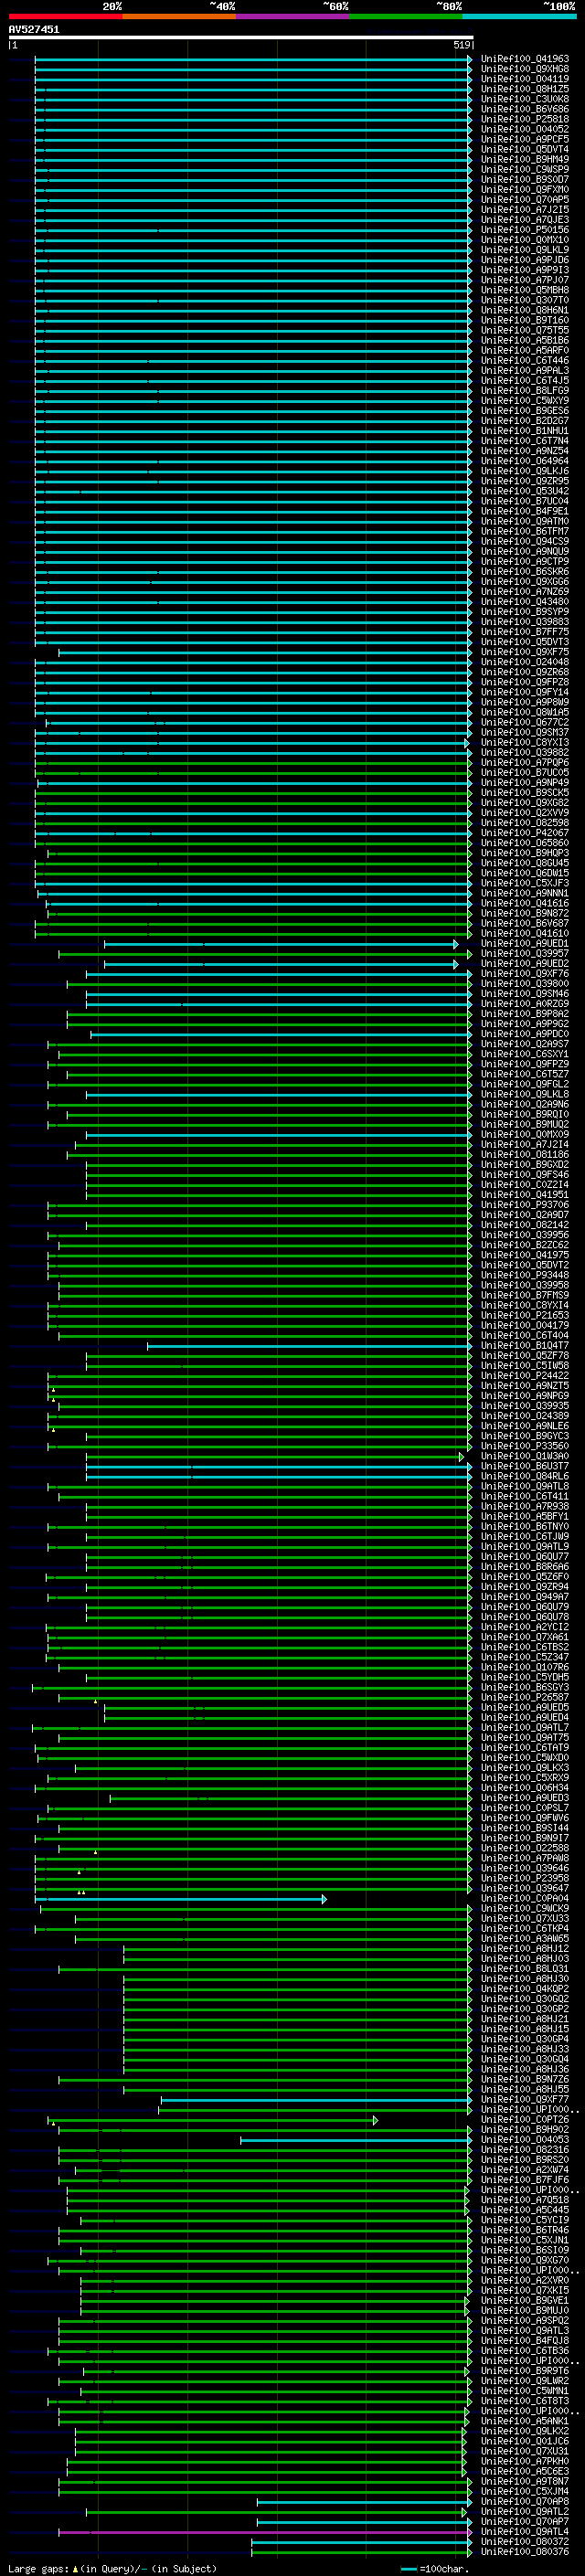Select hit label UniRef100_Q01JC6
The width and height of the screenshot is (585, 2576).
524,2441
